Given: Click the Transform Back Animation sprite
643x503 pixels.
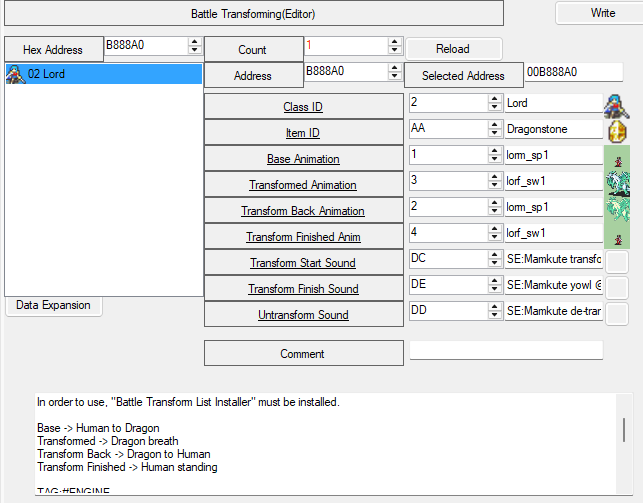Looking at the screenshot, I should (616, 208).
